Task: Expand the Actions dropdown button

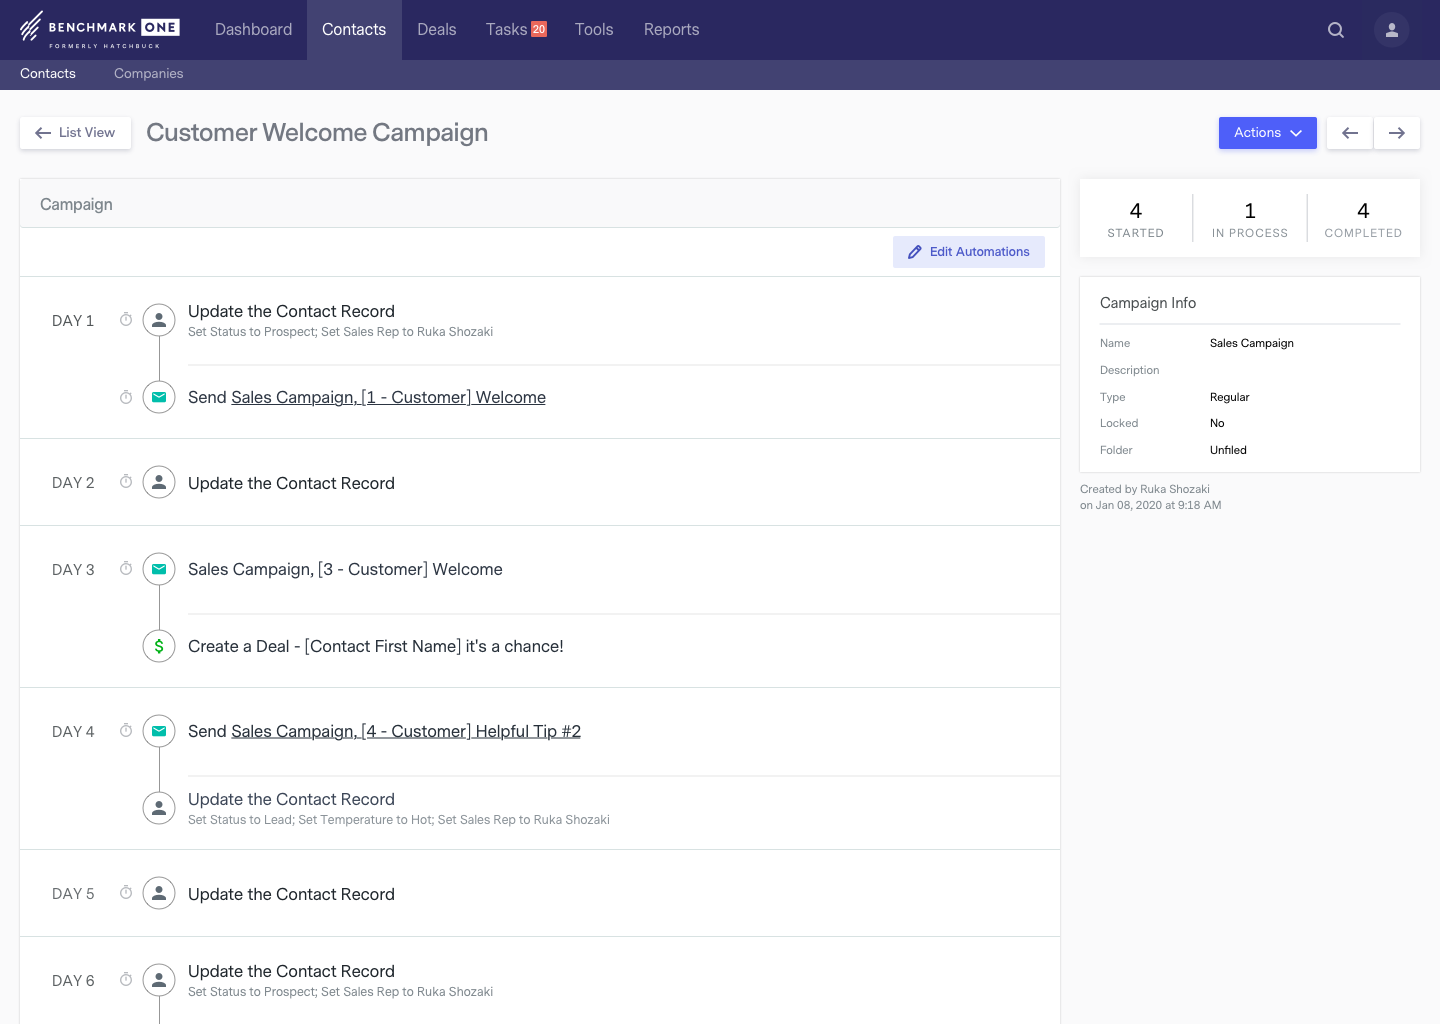Action: point(1267,133)
